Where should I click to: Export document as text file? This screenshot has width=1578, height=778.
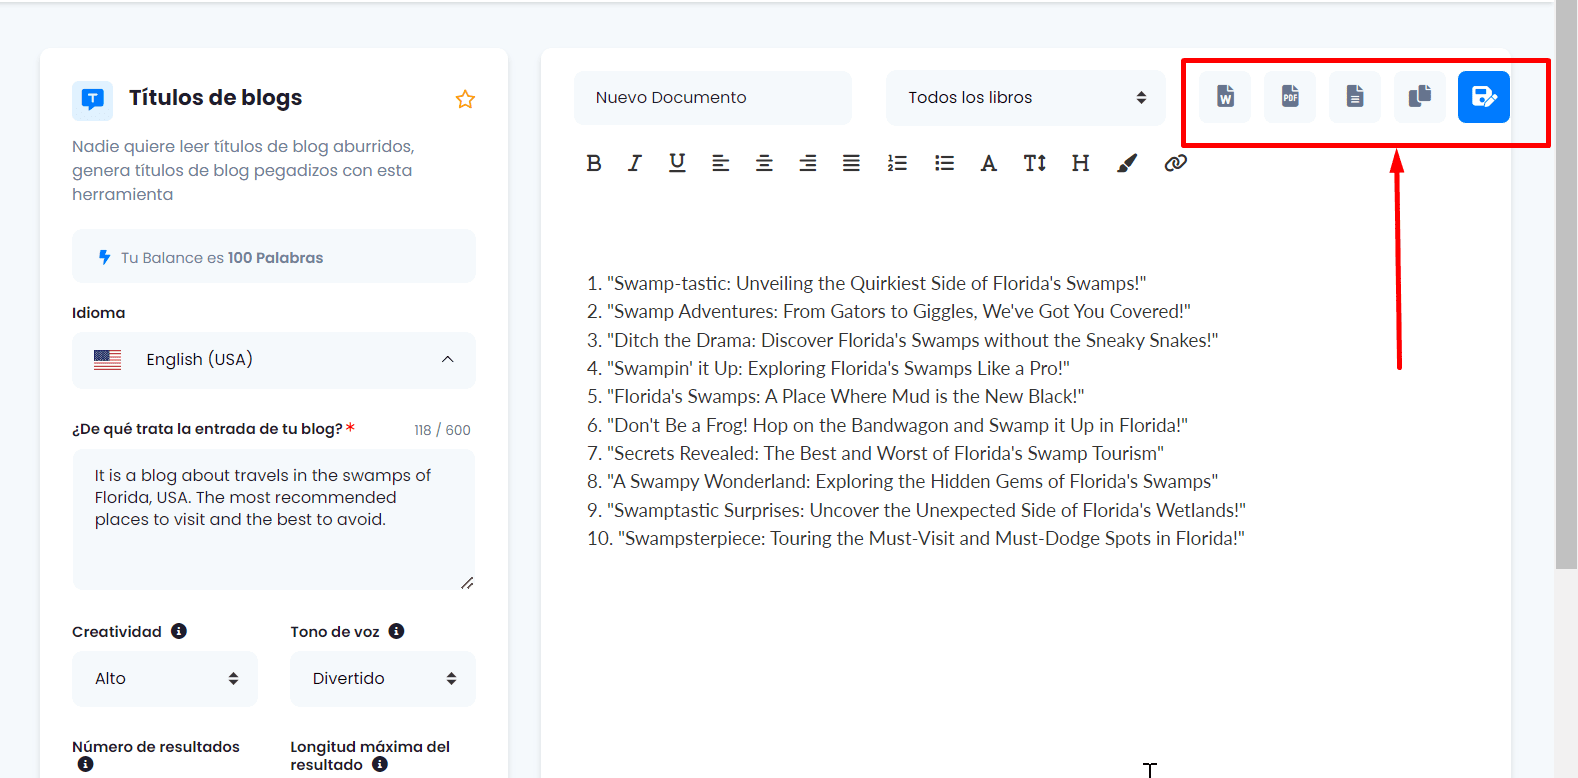coord(1355,97)
